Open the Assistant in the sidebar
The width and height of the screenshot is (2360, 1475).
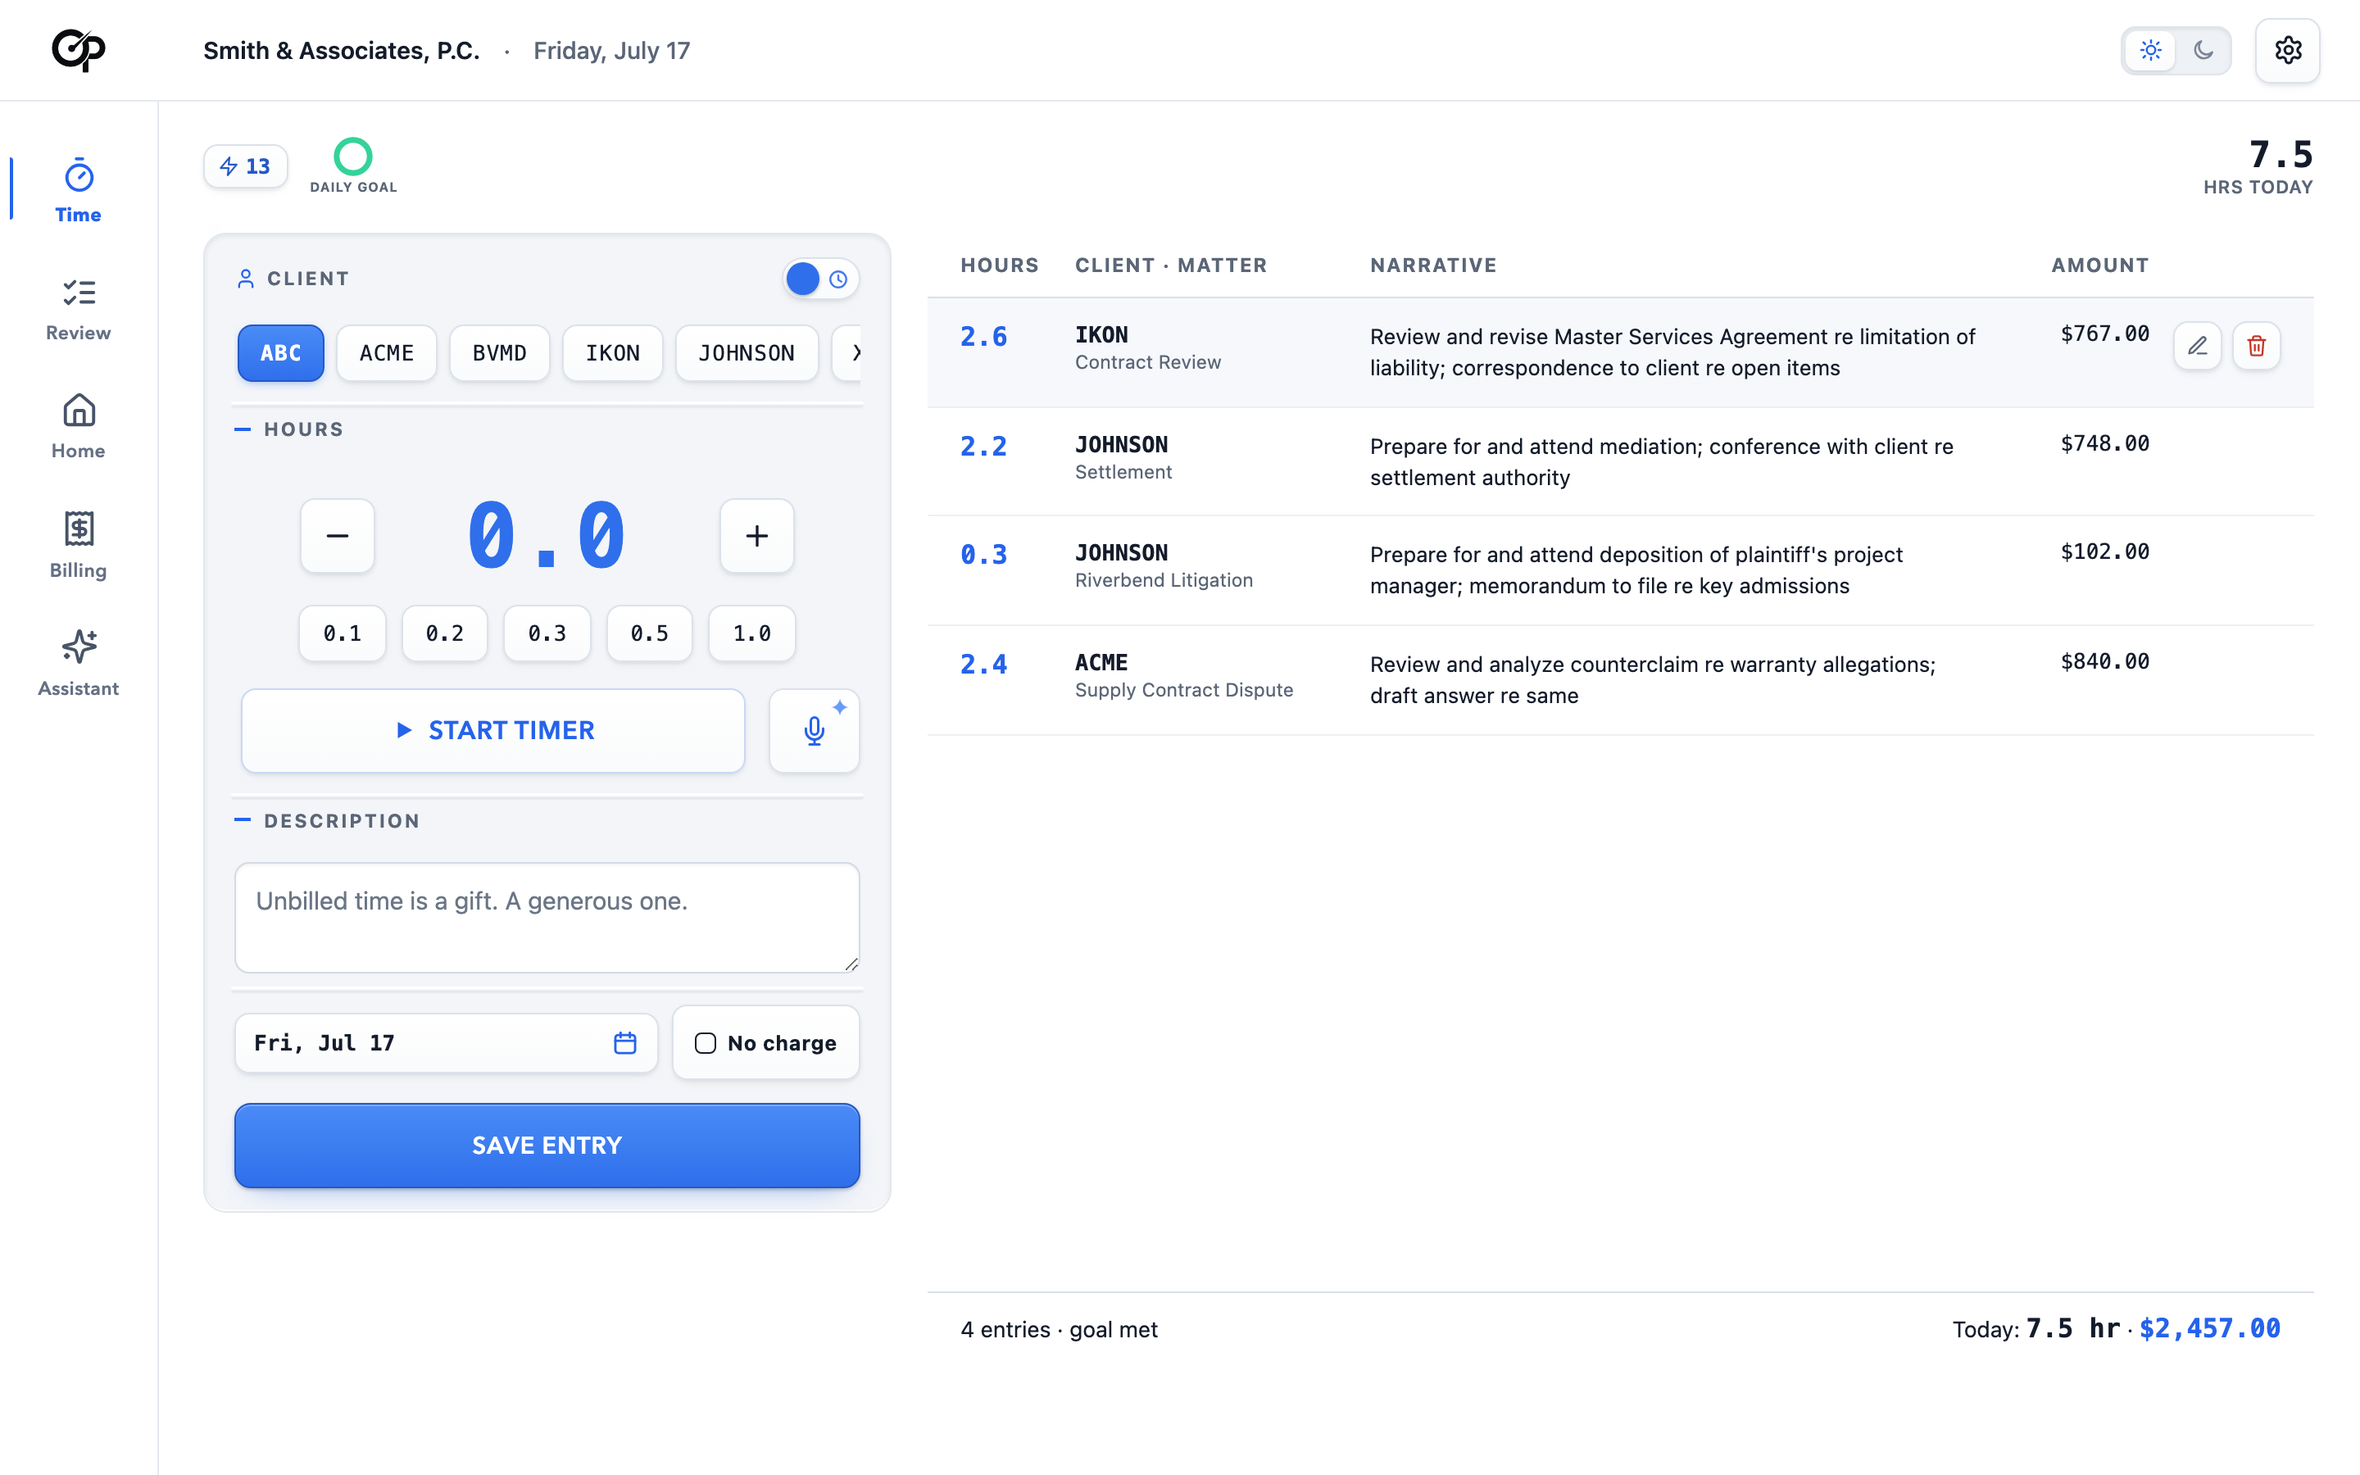point(78,663)
